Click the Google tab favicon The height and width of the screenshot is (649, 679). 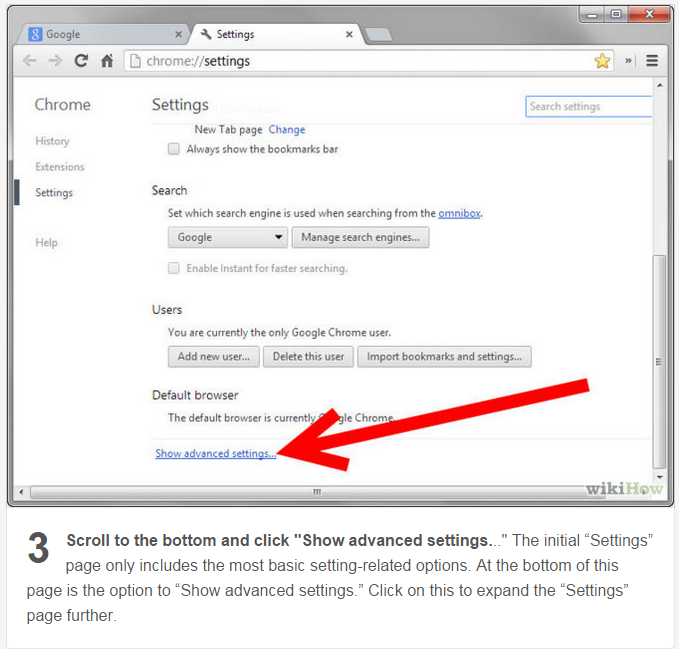click(x=35, y=34)
